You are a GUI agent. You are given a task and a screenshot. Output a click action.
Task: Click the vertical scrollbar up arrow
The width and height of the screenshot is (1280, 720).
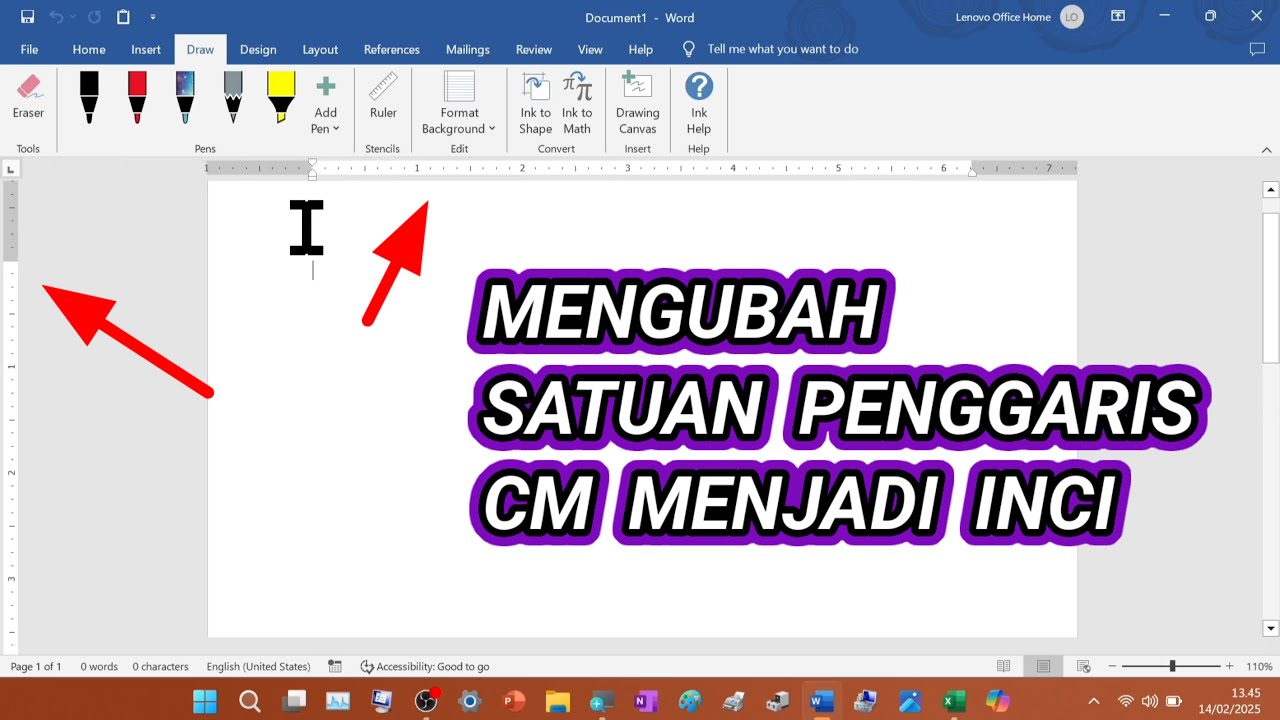pos(1271,190)
